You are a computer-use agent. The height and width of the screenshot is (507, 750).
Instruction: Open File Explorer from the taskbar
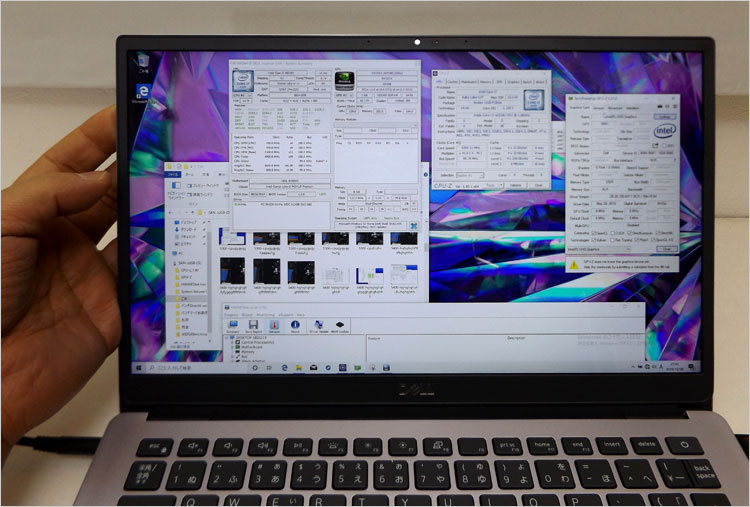298,368
